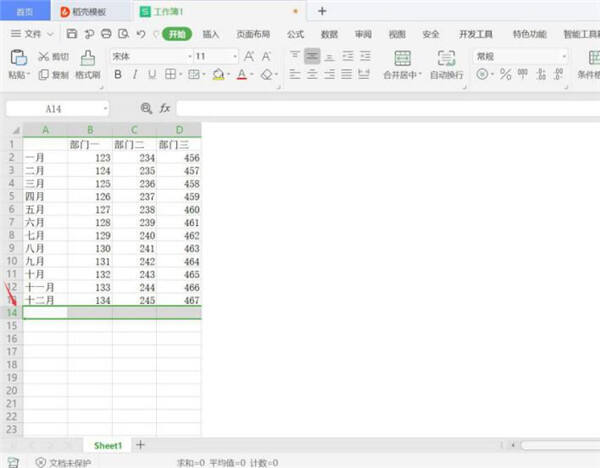Open the number format dropdown (常规)
Viewport: 600px width, 468px height.
(564, 57)
